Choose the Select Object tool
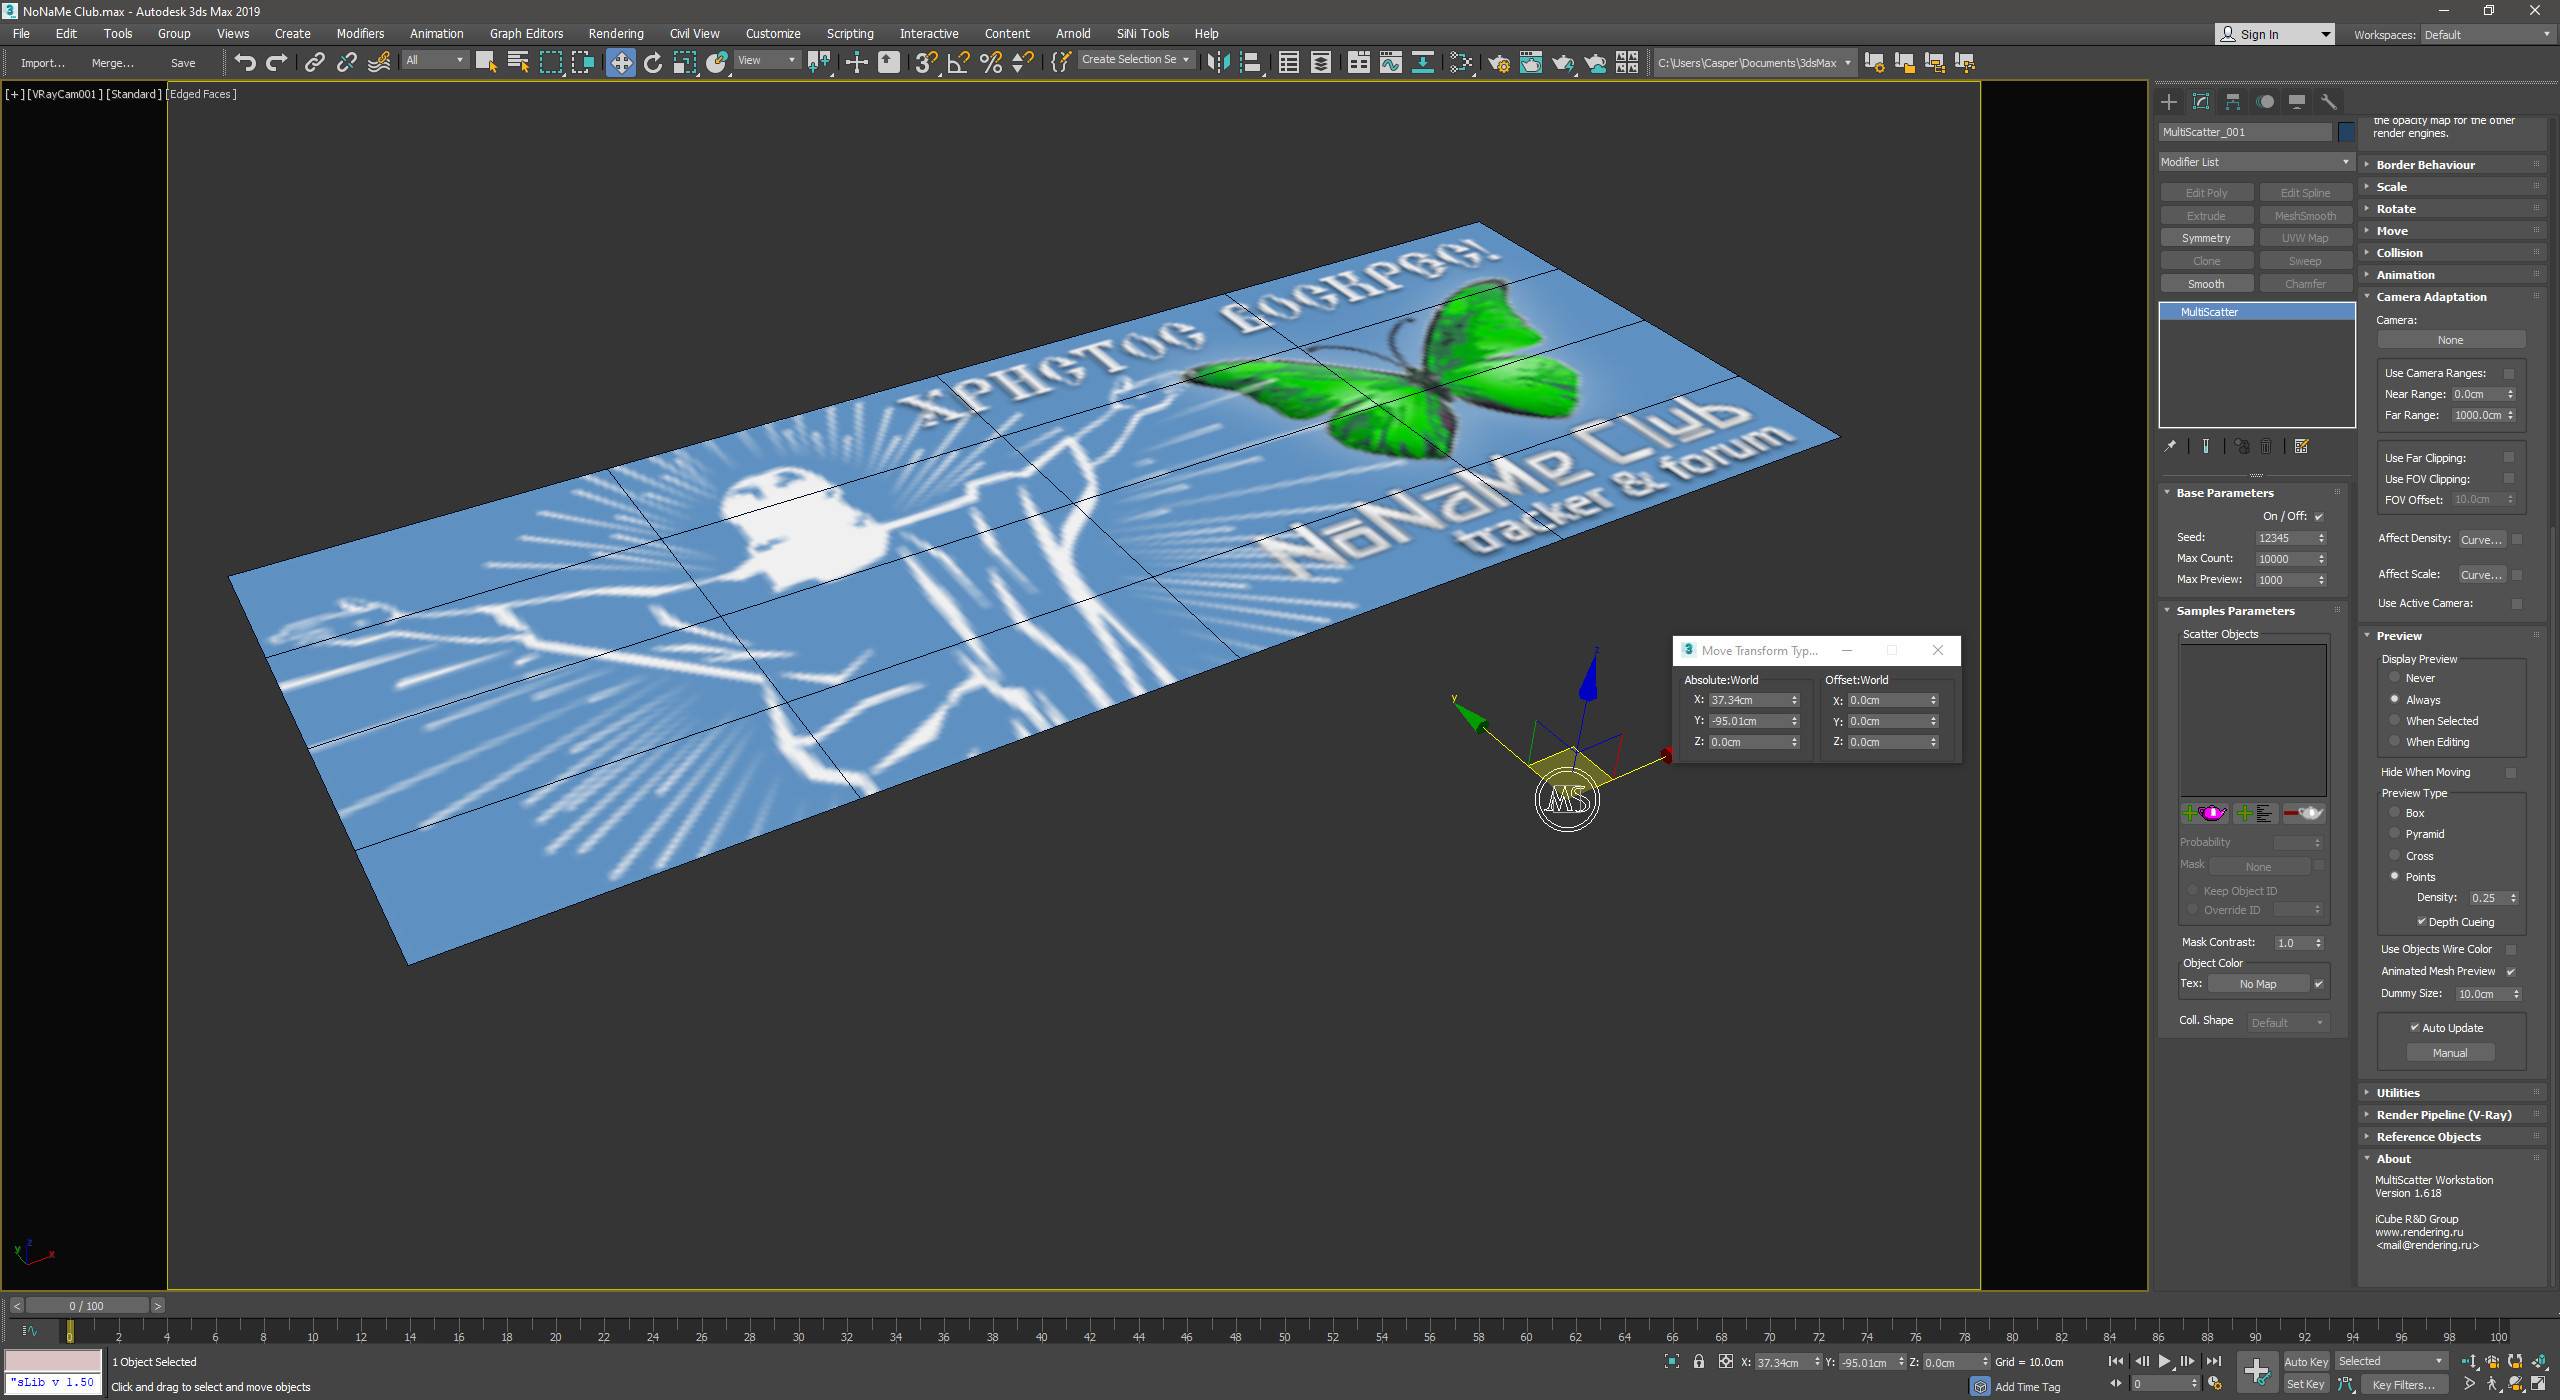This screenshot has height=1400, width=2560. coord(487,62)
